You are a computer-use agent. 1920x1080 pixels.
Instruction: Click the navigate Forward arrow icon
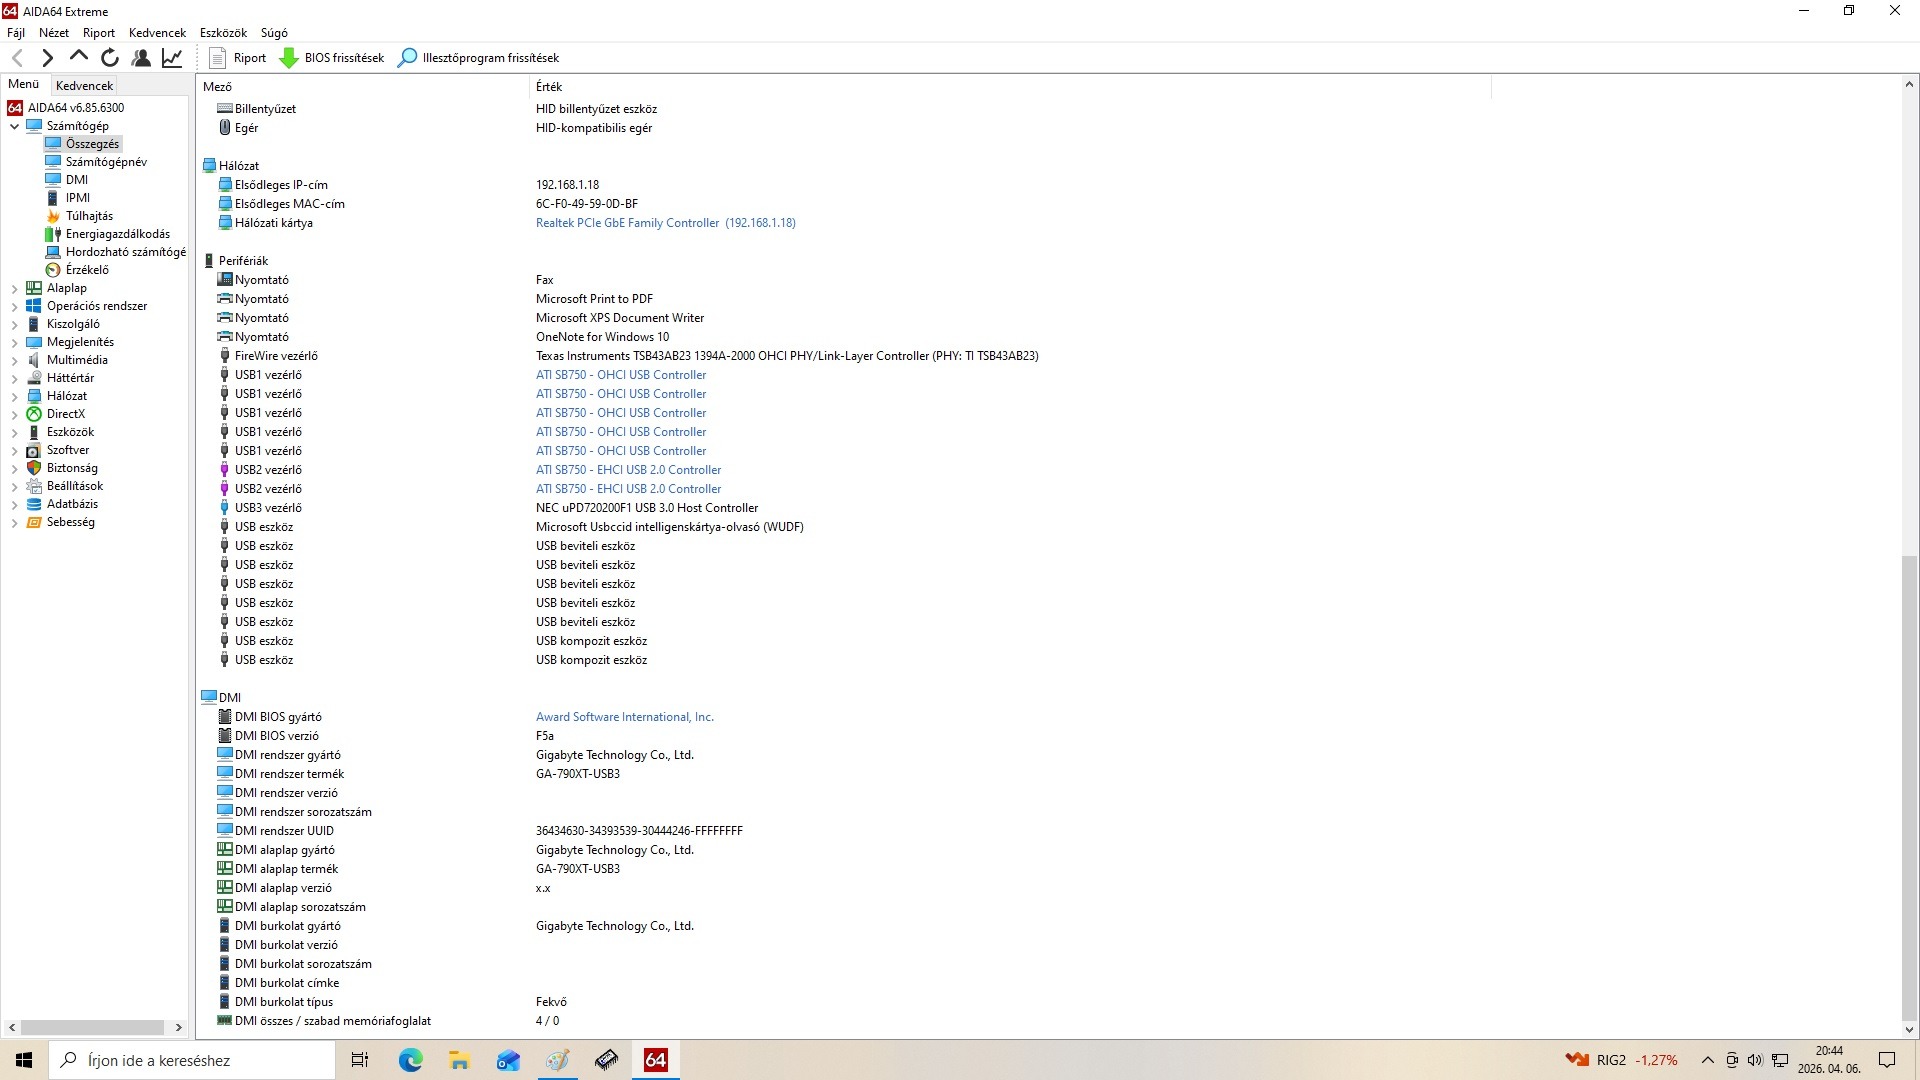coord(47,58)
